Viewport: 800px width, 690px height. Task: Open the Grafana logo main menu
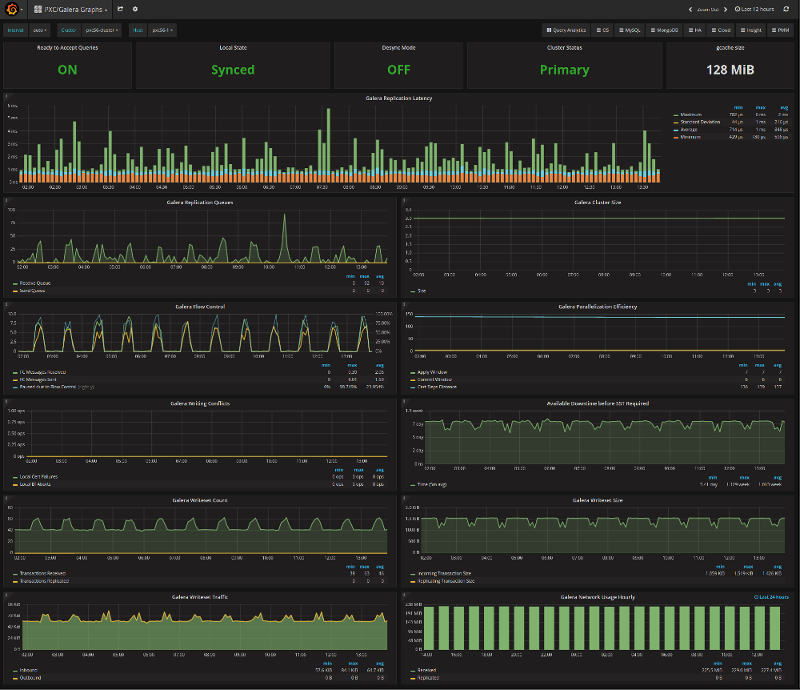[14, 9]
